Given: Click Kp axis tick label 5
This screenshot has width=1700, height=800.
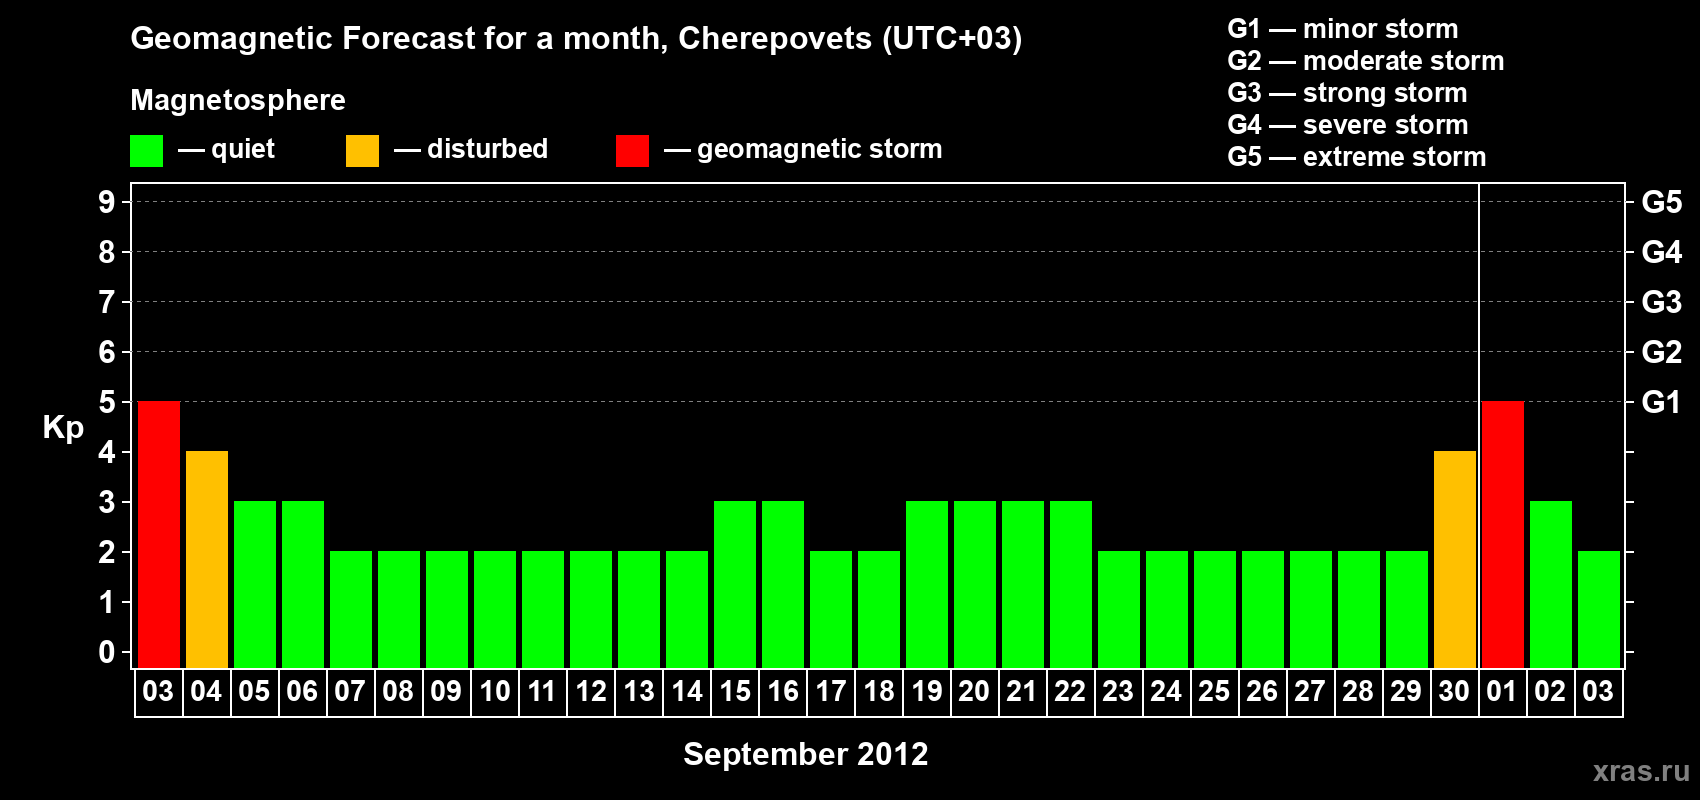Looking at the screenshot, I should 107,402.
